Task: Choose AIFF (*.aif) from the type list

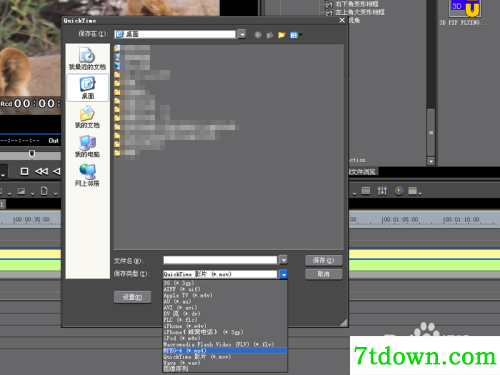Action: tap(224, 289)
